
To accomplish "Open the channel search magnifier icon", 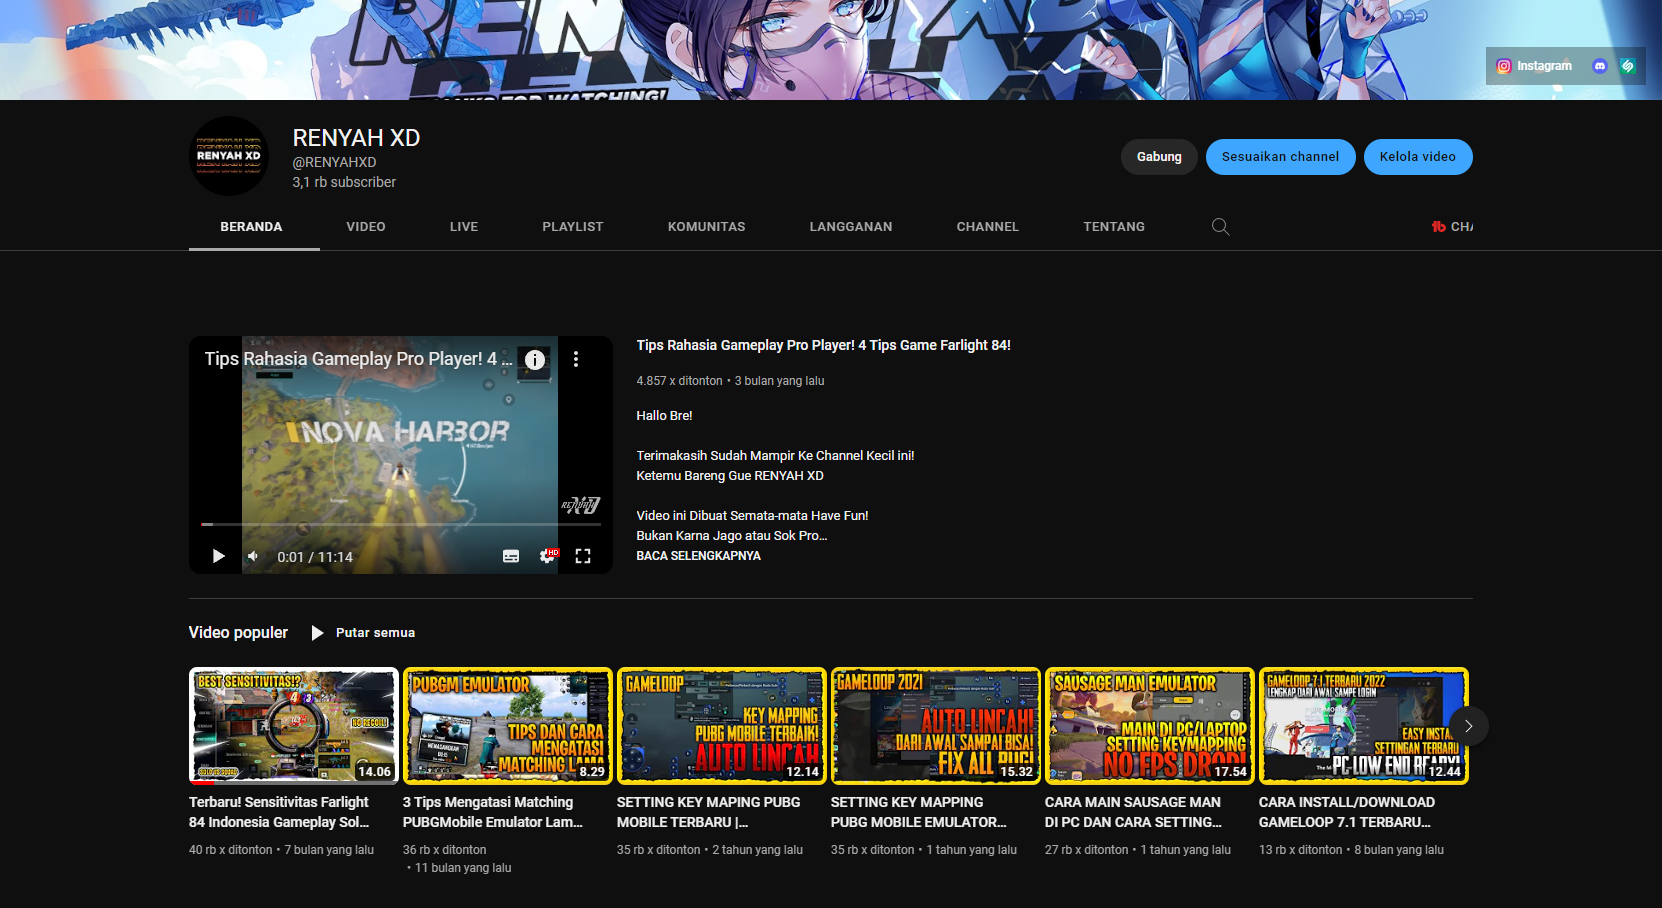I will (x=1221, y=227).
